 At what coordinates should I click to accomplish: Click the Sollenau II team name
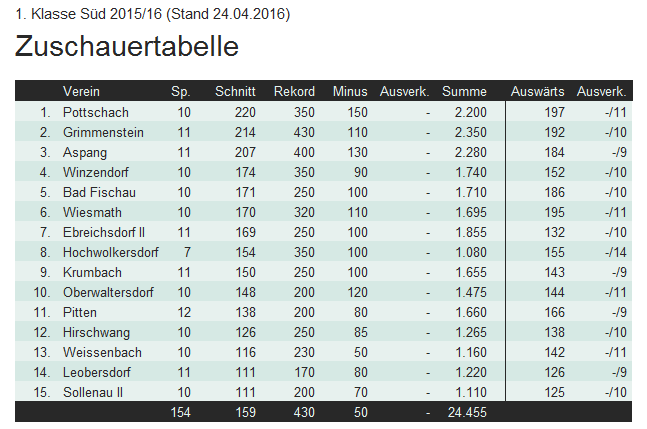(93, 391)
